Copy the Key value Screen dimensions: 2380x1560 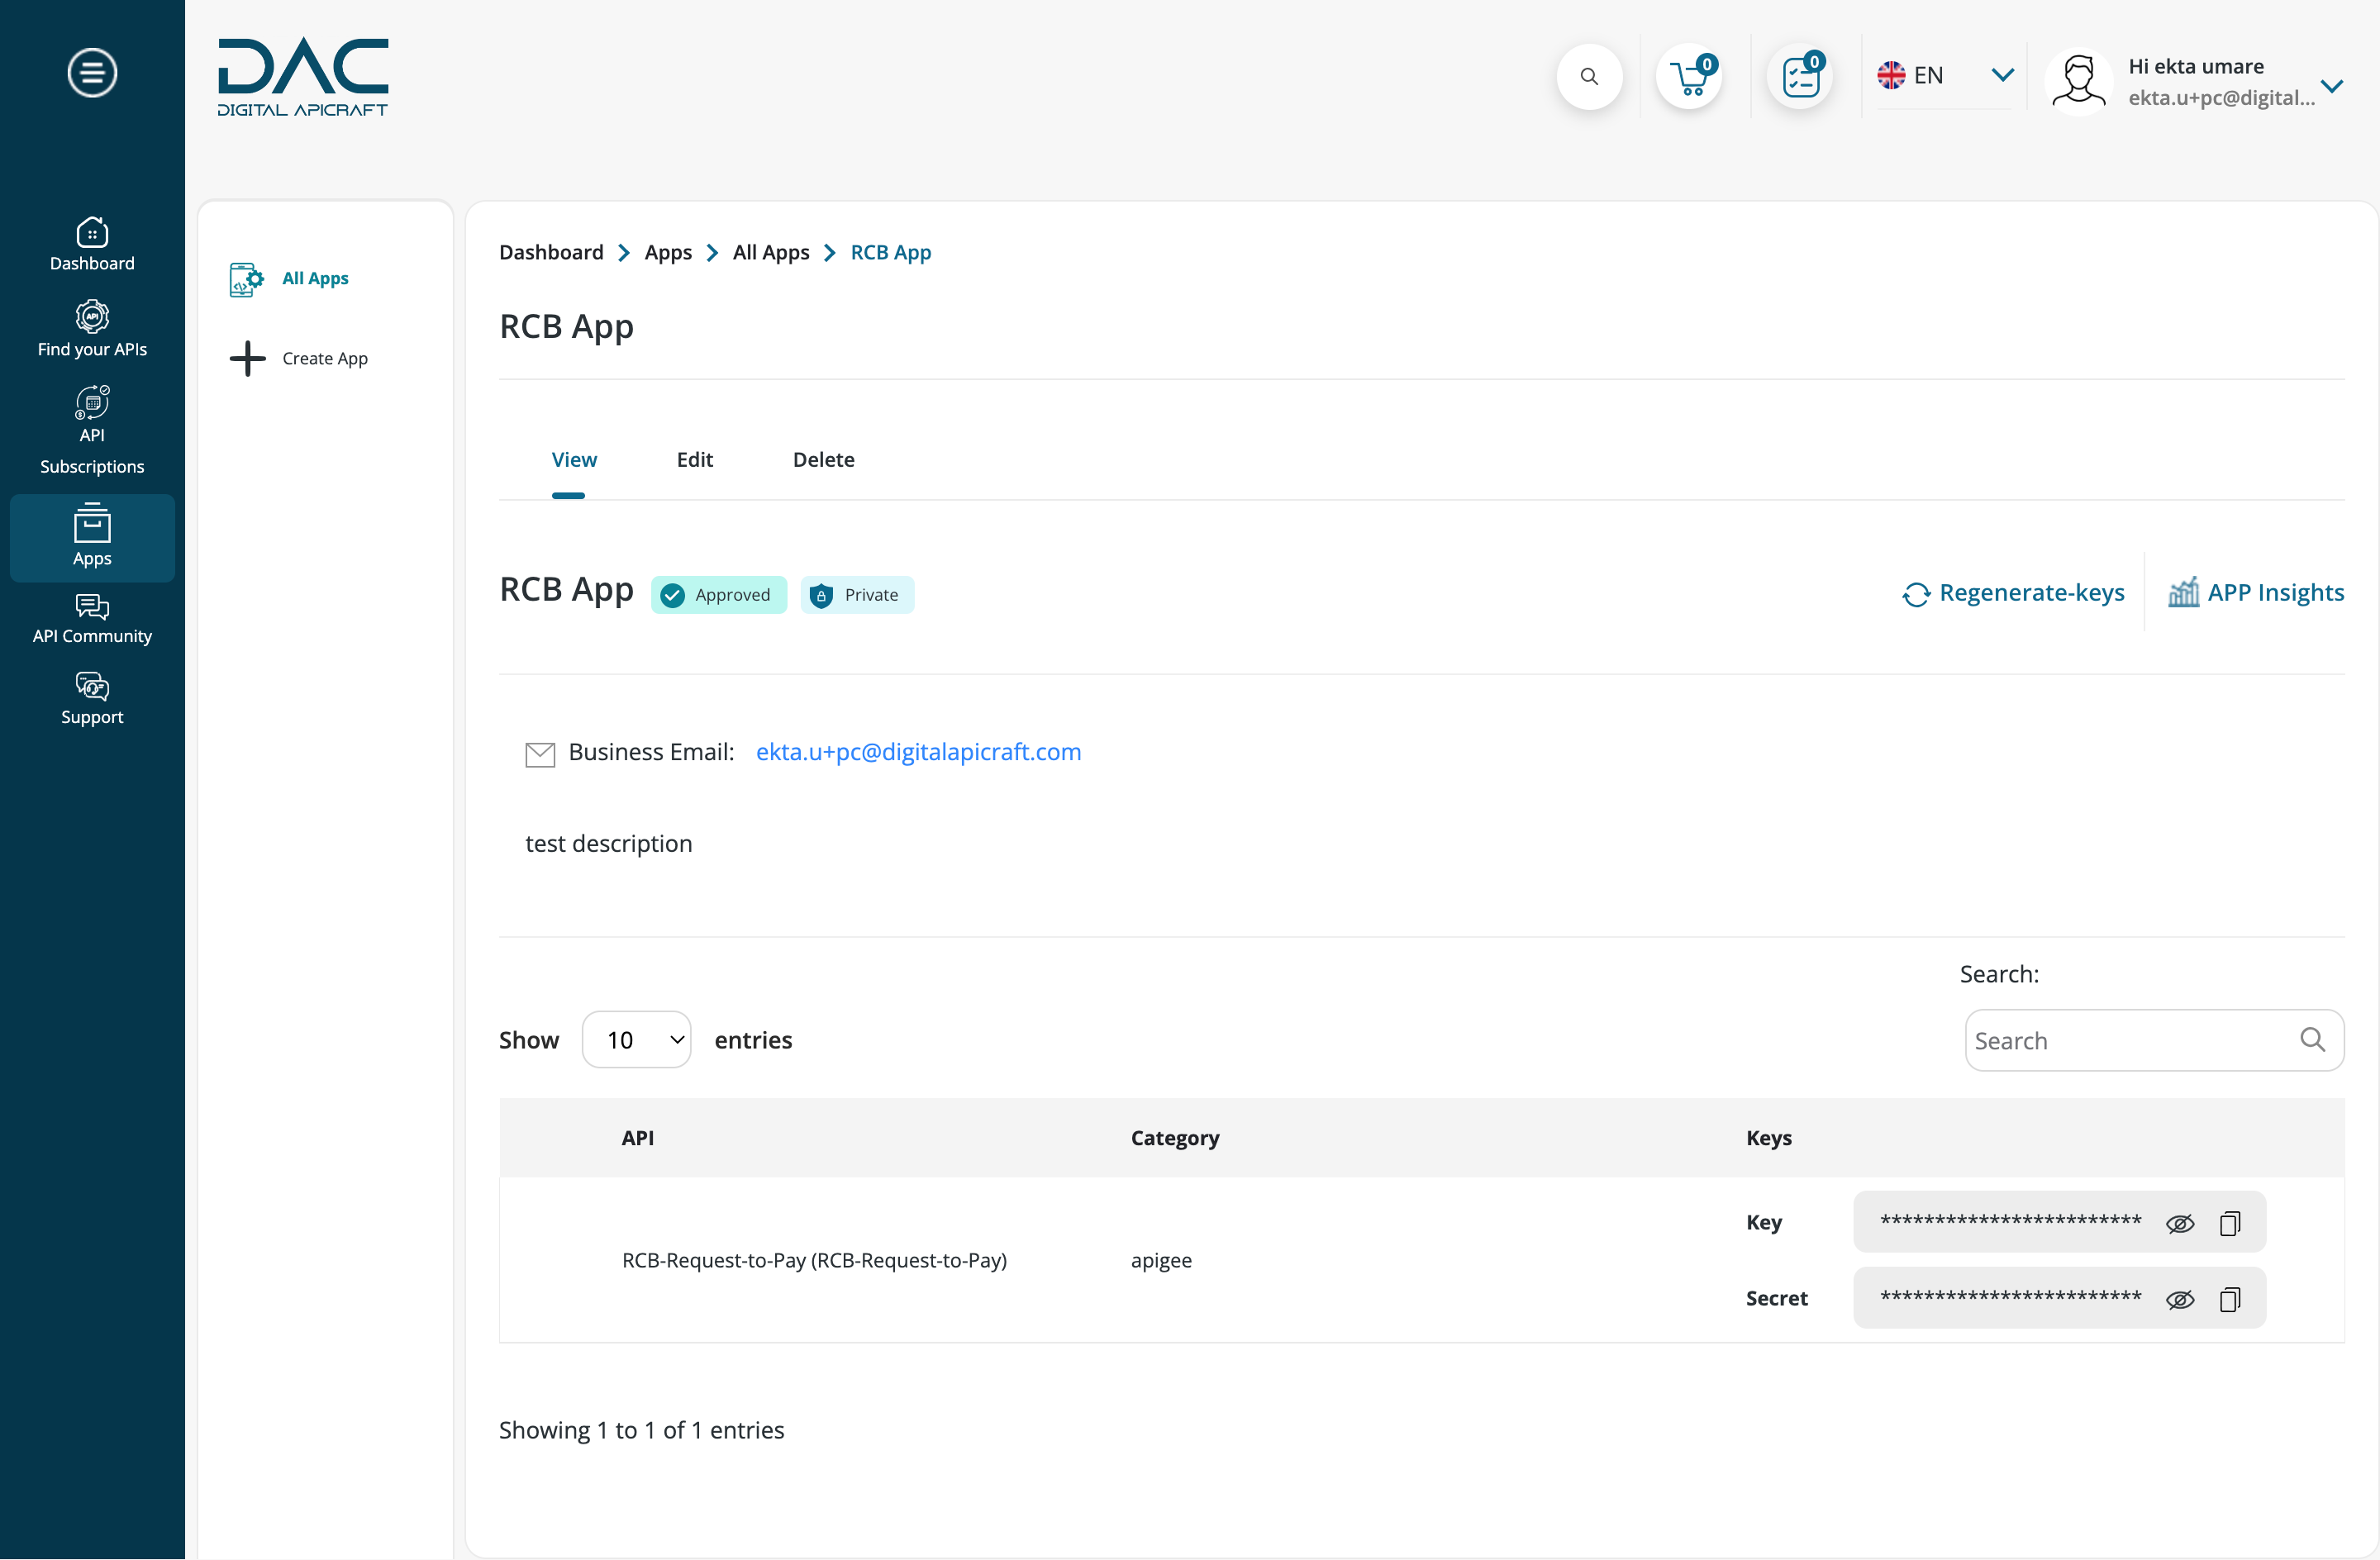(2230, 1223)
